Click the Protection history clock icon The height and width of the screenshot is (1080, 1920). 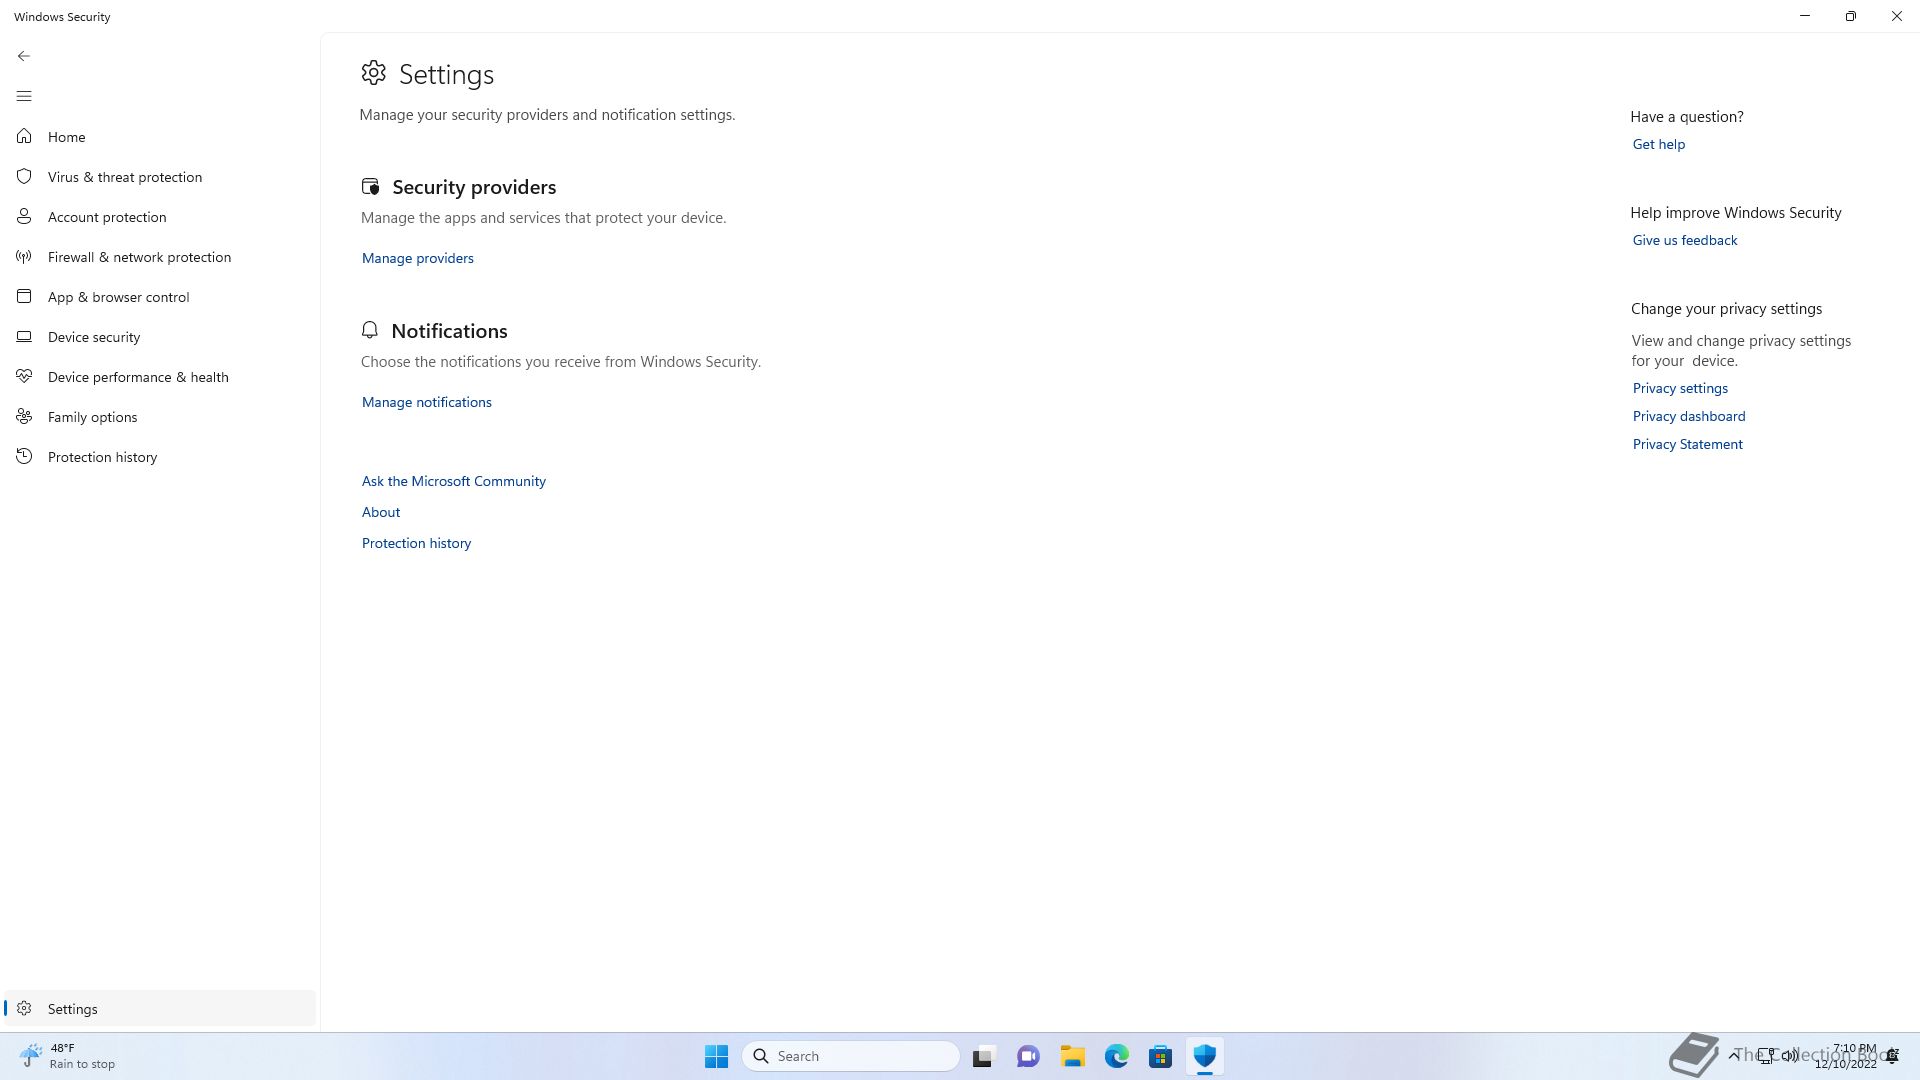pyautogui.click(x=24, y=456)
